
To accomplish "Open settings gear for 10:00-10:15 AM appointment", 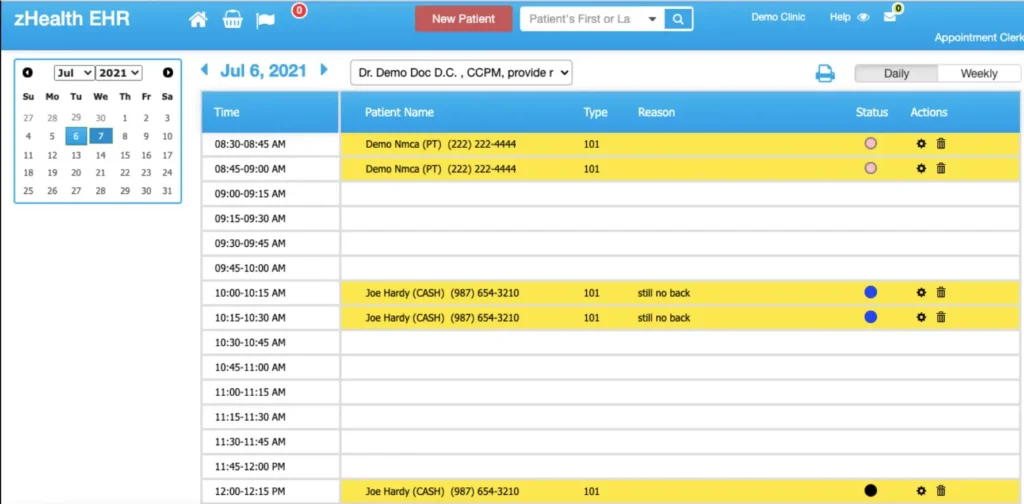I will 921,292.
